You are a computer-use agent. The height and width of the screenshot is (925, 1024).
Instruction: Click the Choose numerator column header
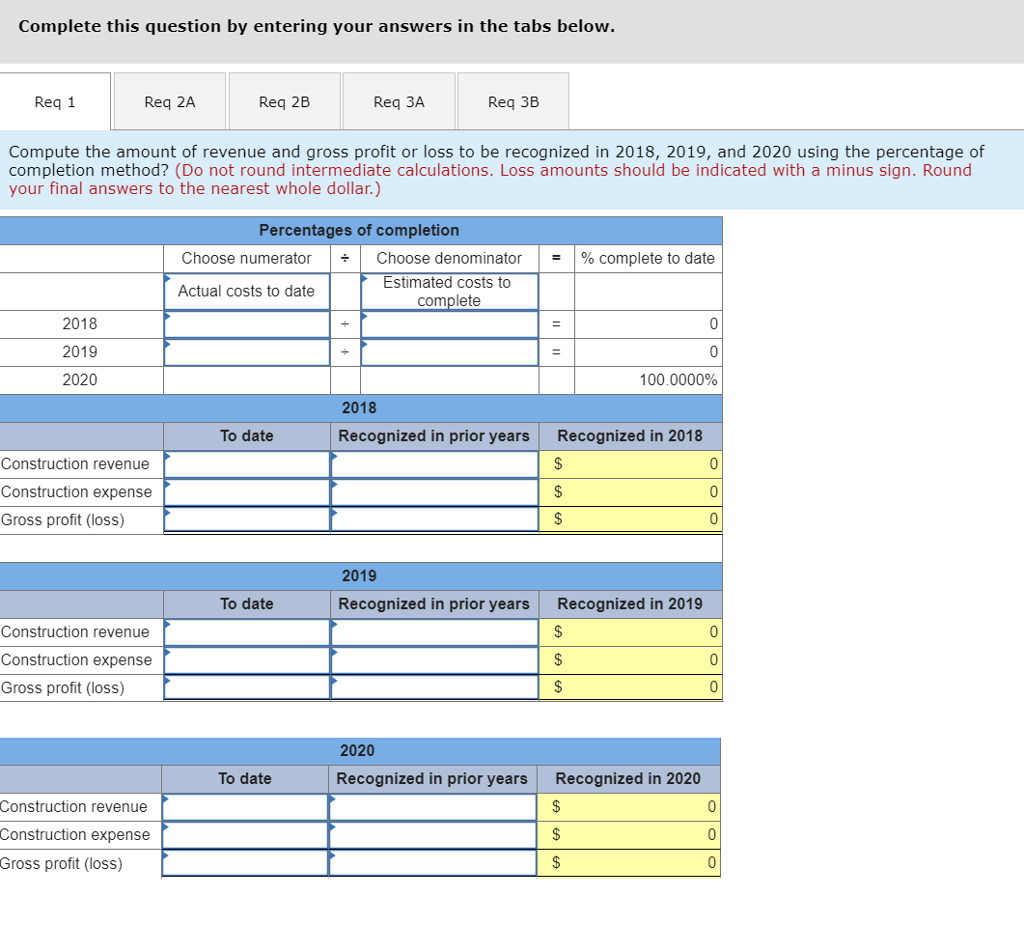pyautogui.click(x=247, y=259)
